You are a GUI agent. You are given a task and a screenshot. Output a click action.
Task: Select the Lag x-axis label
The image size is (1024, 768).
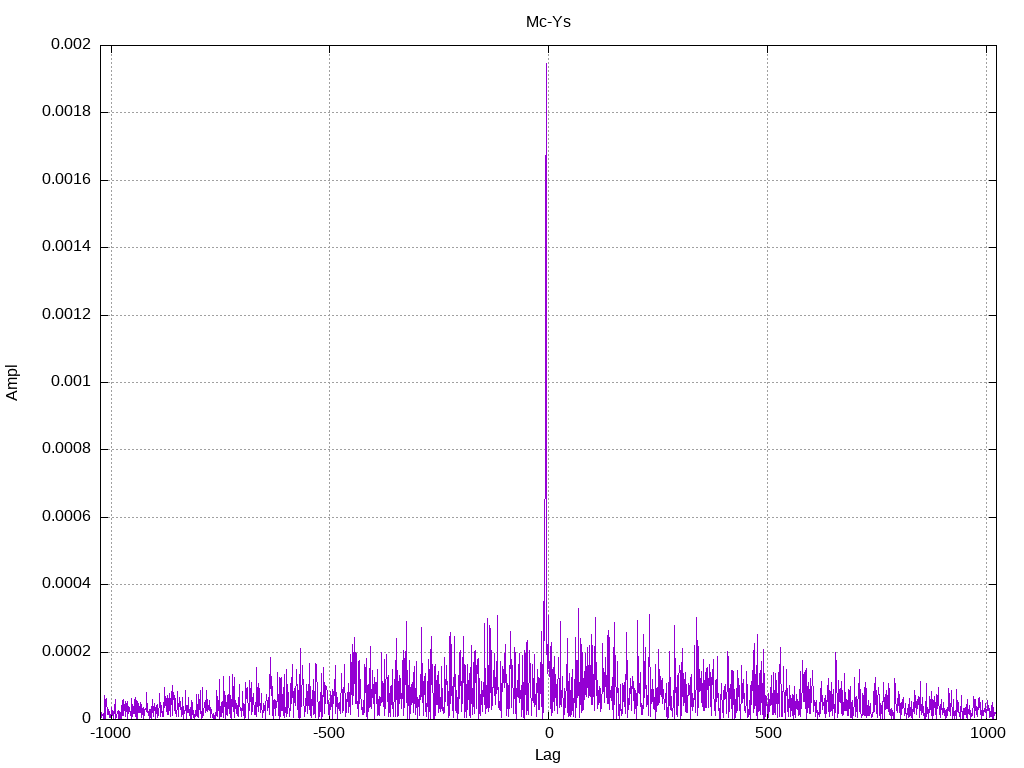[x=548, y=755]
